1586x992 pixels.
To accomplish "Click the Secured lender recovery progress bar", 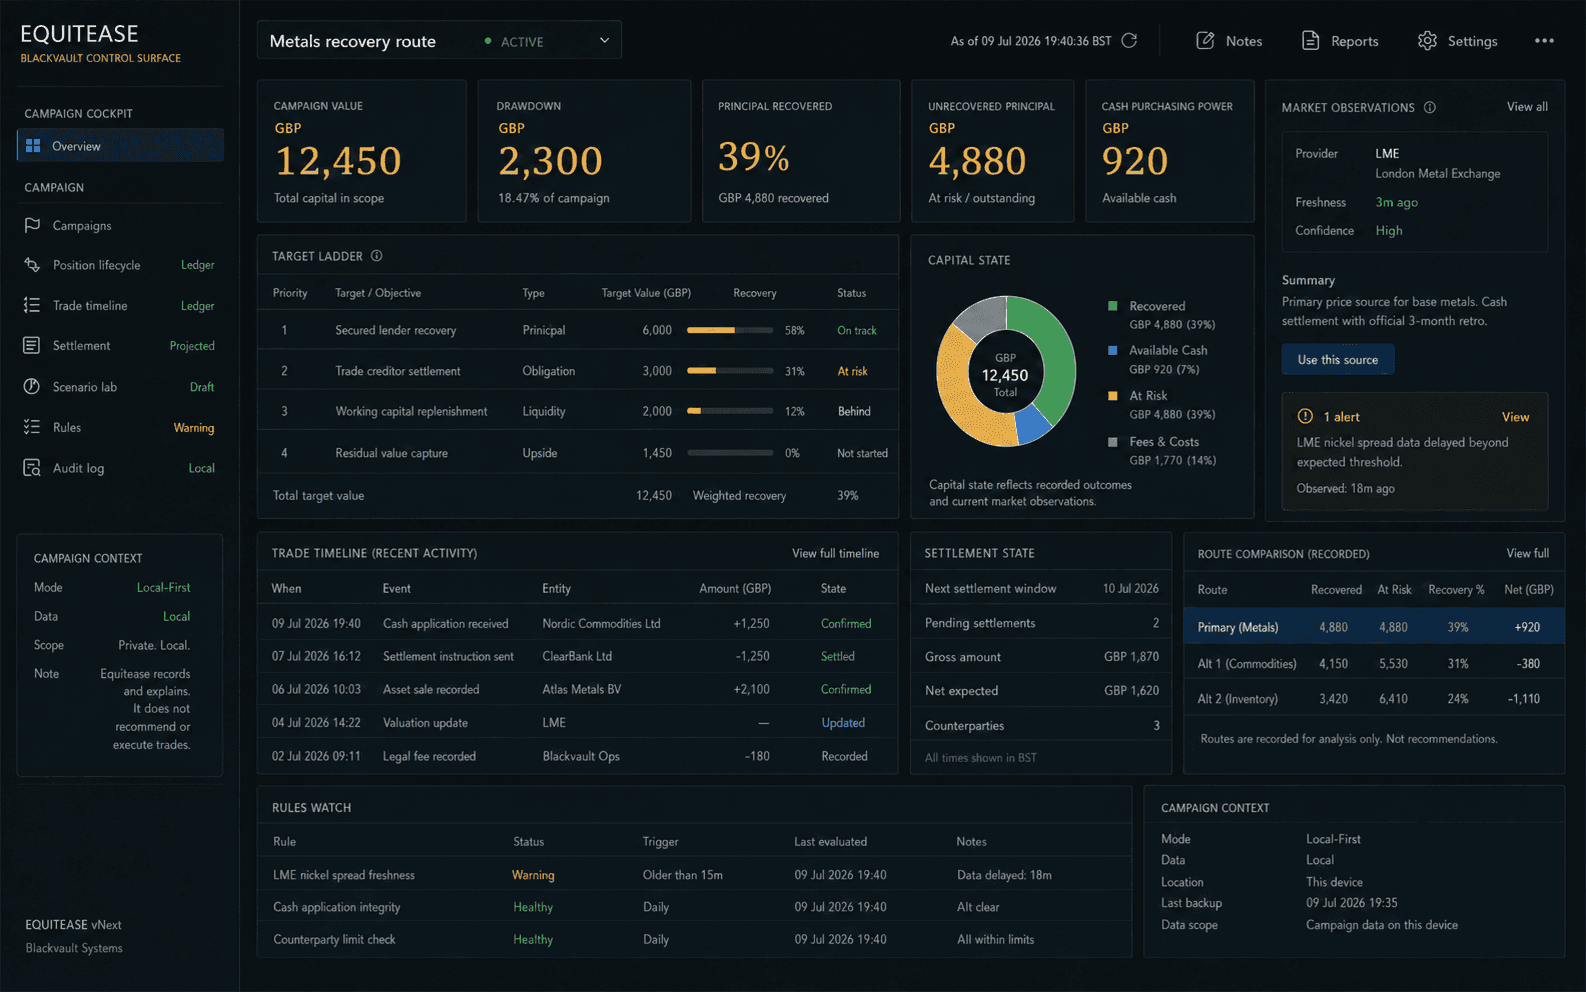I will [x=730, y=330].
